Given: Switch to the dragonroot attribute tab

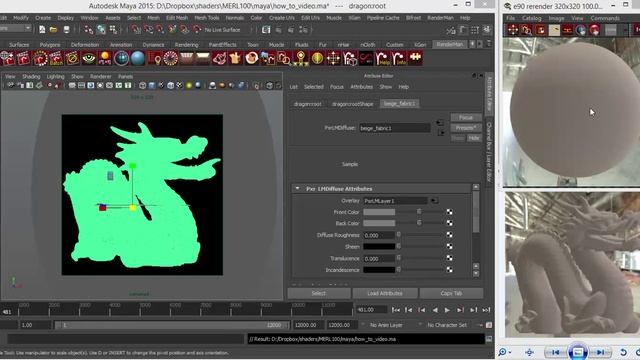Looking at the screenshot, I should [307, 104].
